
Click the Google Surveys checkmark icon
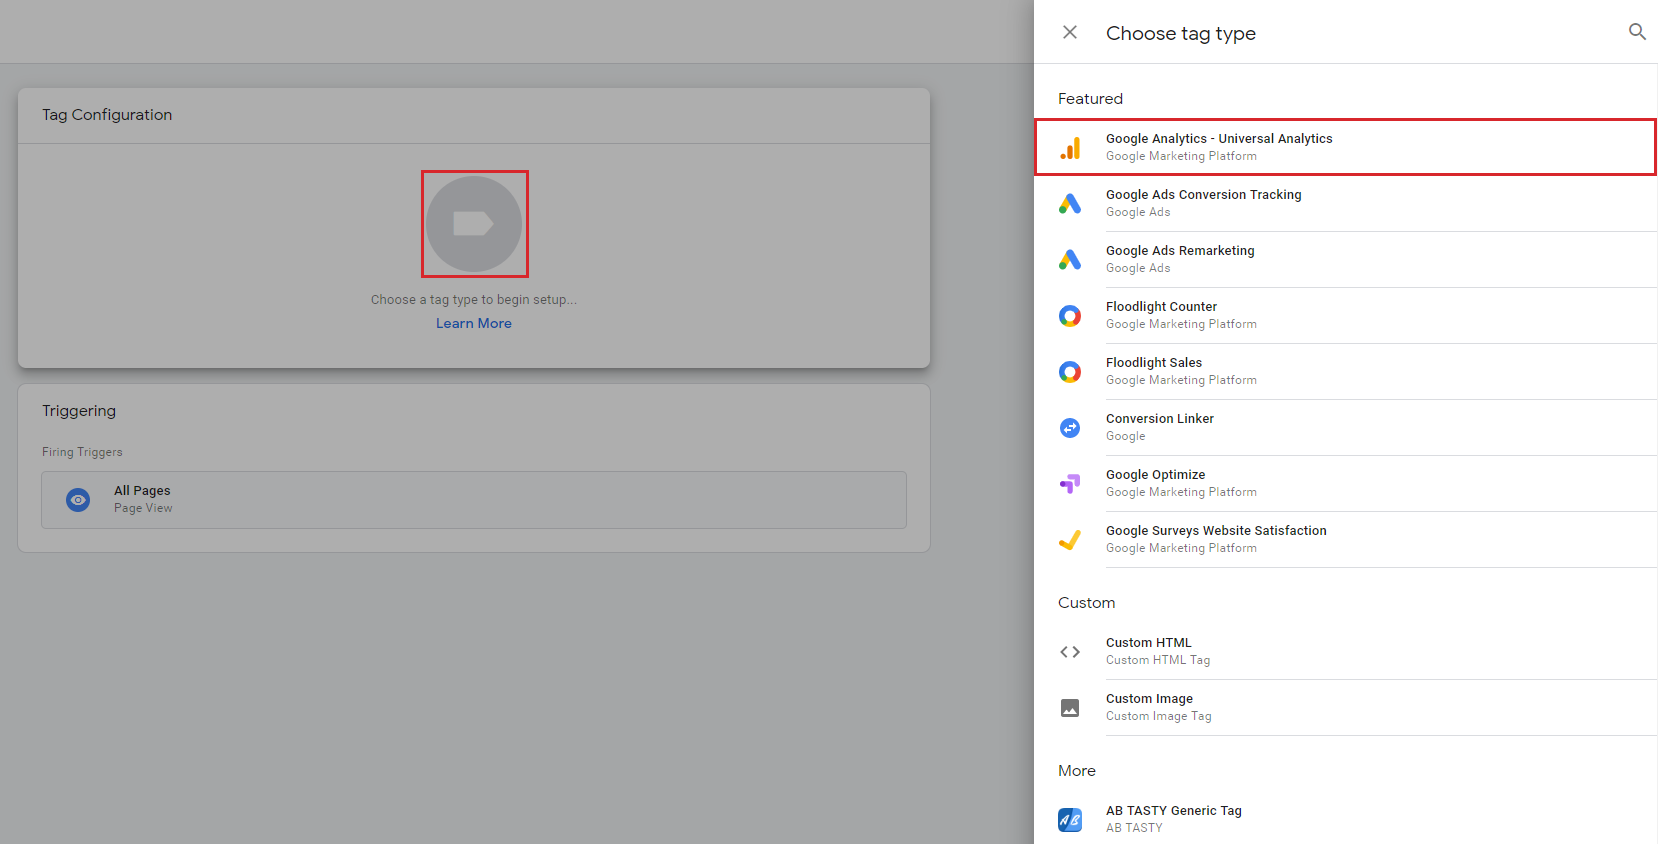1070,540
